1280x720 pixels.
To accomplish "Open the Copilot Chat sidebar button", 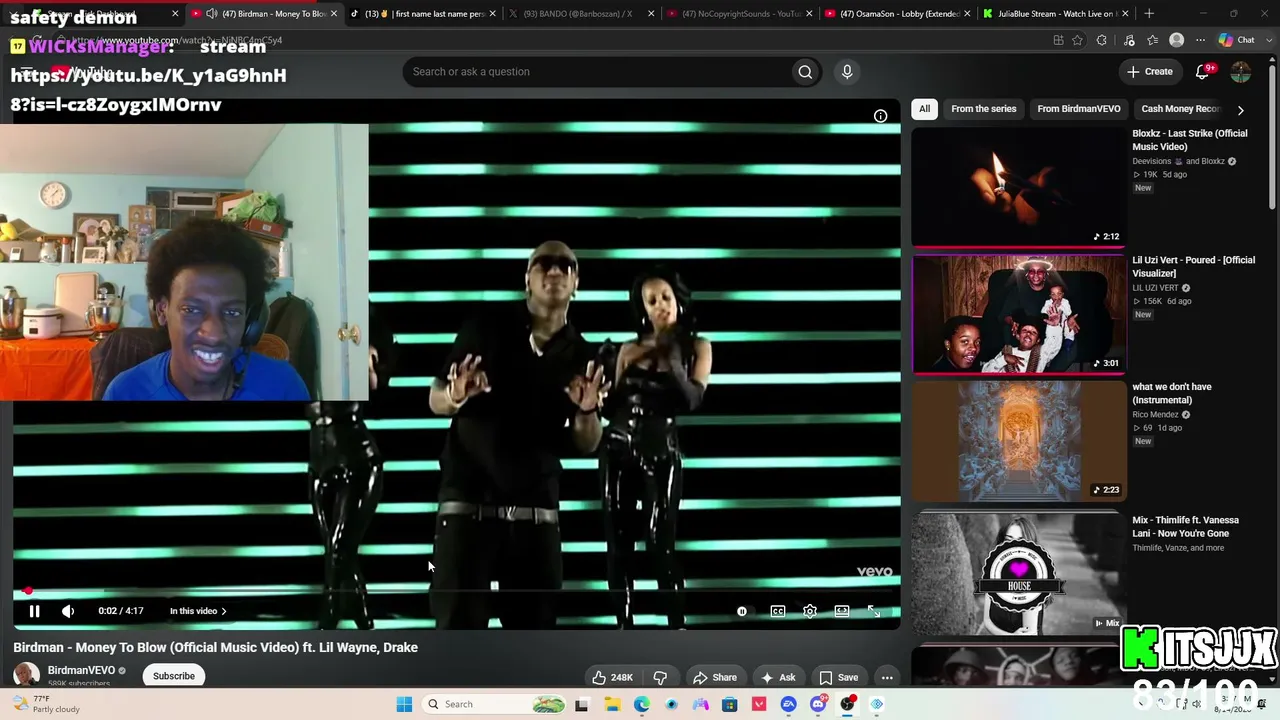I will point(1237,40).
